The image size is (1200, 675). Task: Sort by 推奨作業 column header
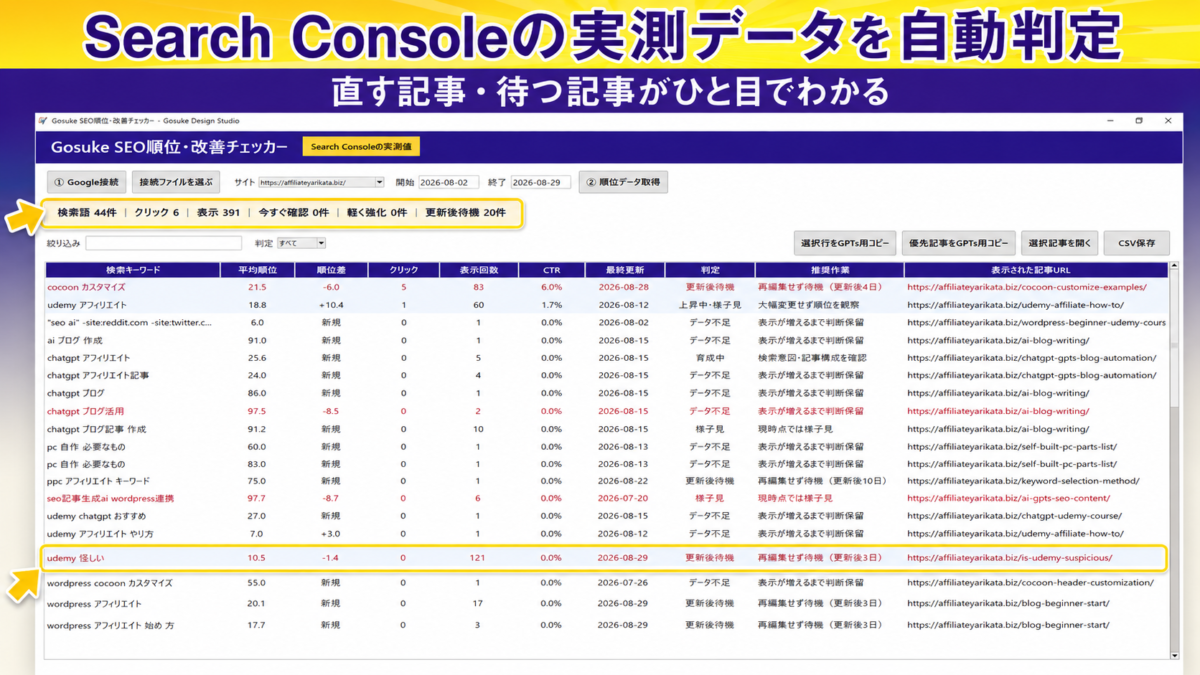pos(830,270)
